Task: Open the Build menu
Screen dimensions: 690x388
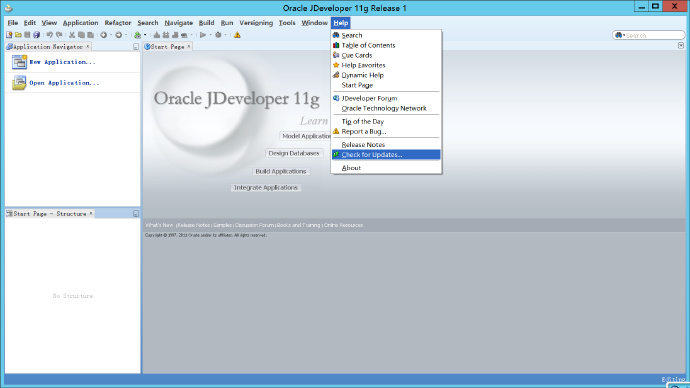Action: pos(206,23)
